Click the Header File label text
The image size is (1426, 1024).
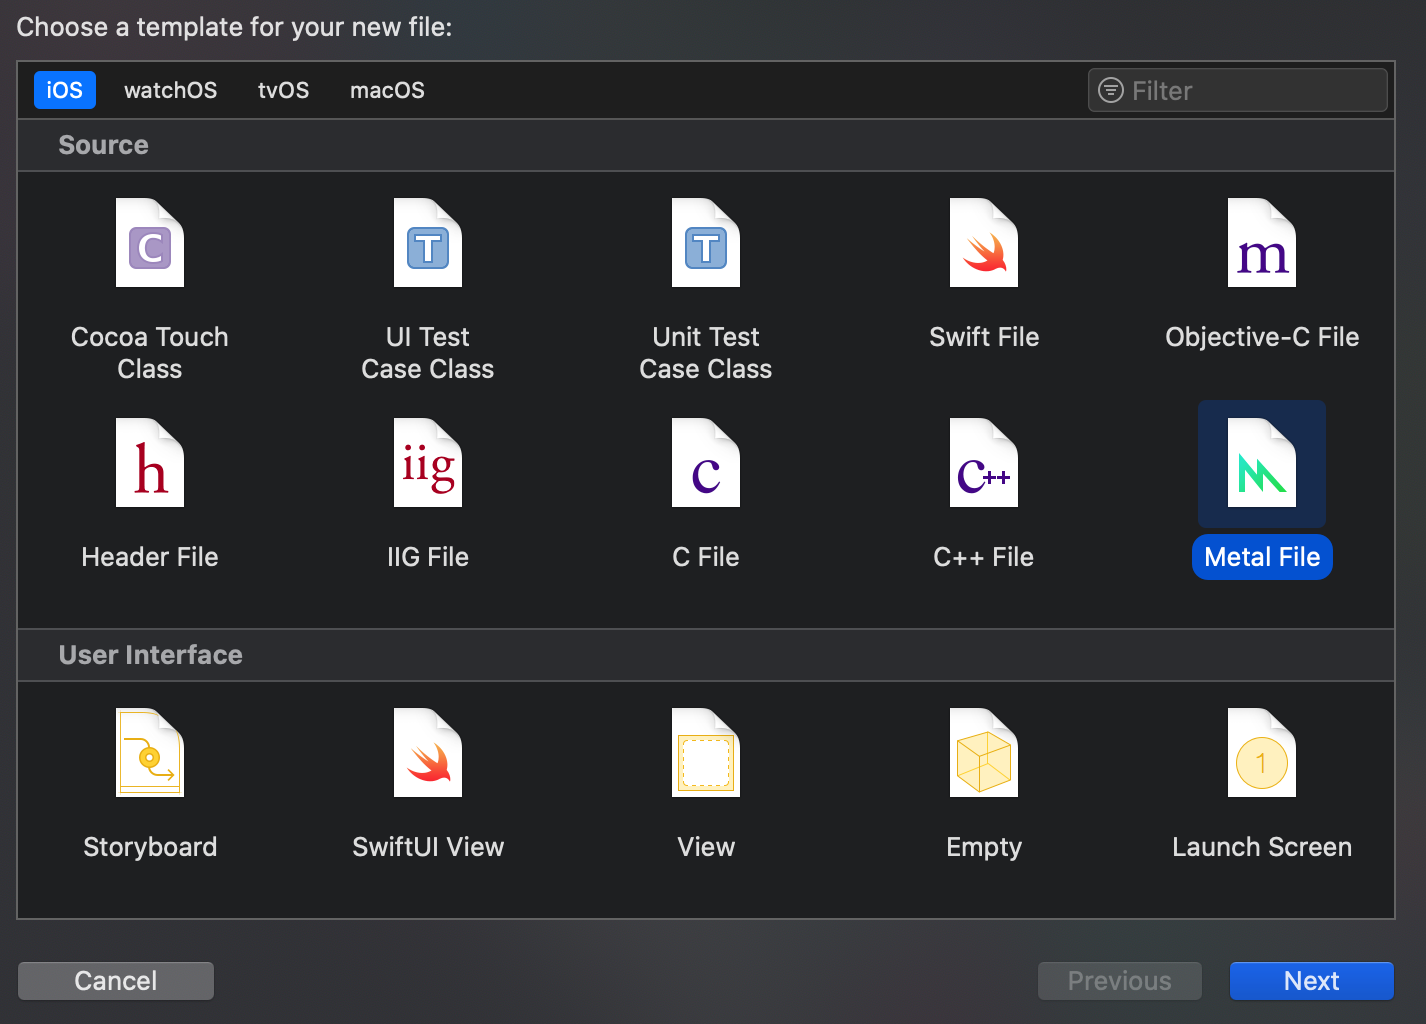pyautogui.click(x=150, y=557)
